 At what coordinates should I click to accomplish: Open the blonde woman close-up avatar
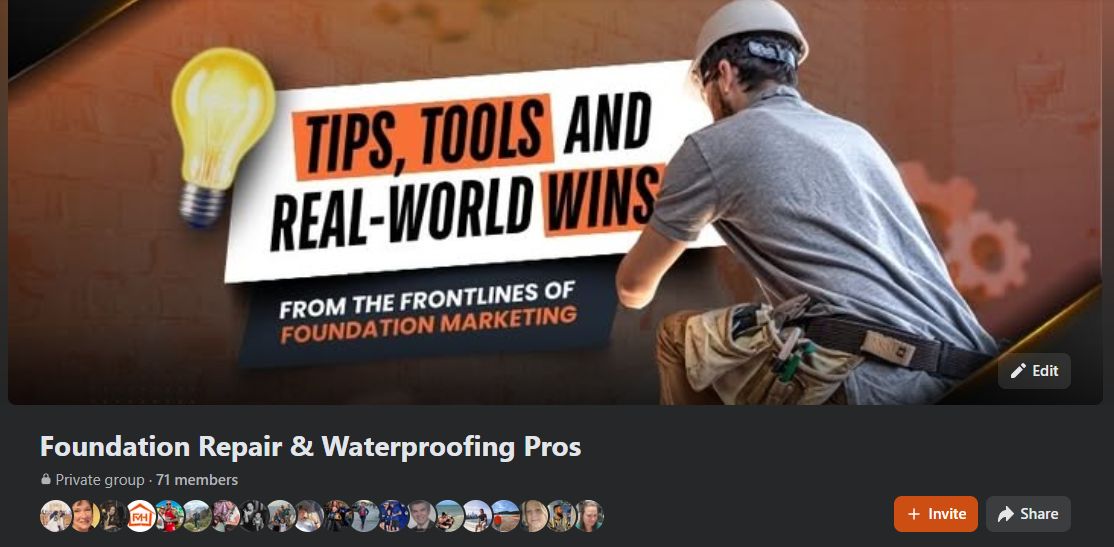[x=532, y=516]
